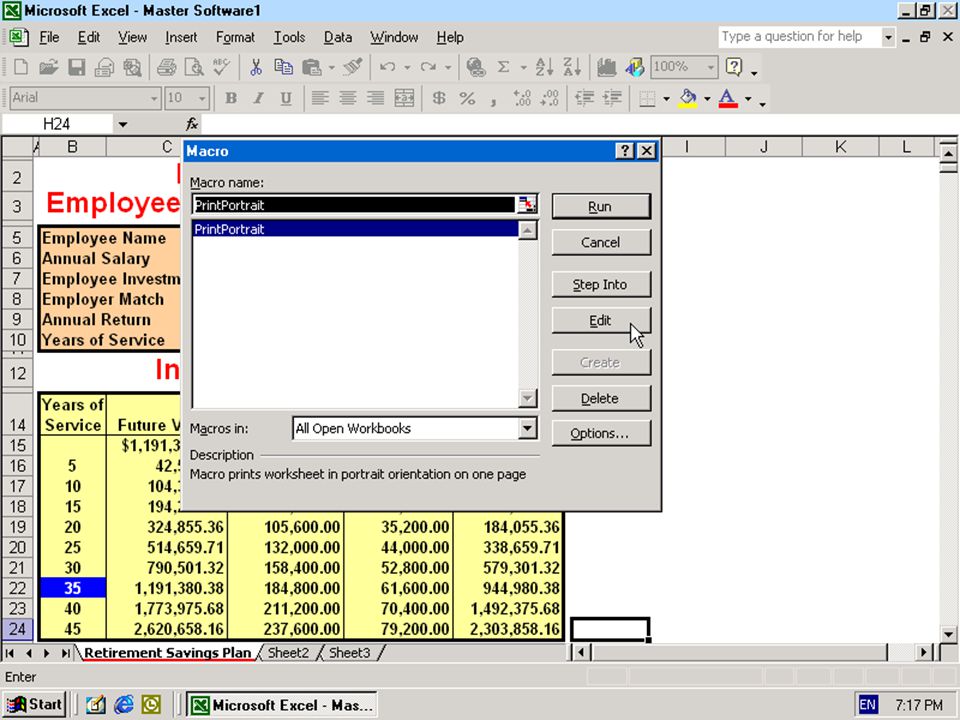Image resolution: width=960 pixels, height=720 pixels.
Task: Select PrintPortrait in the macro list
Action: [x=355, y=230]
